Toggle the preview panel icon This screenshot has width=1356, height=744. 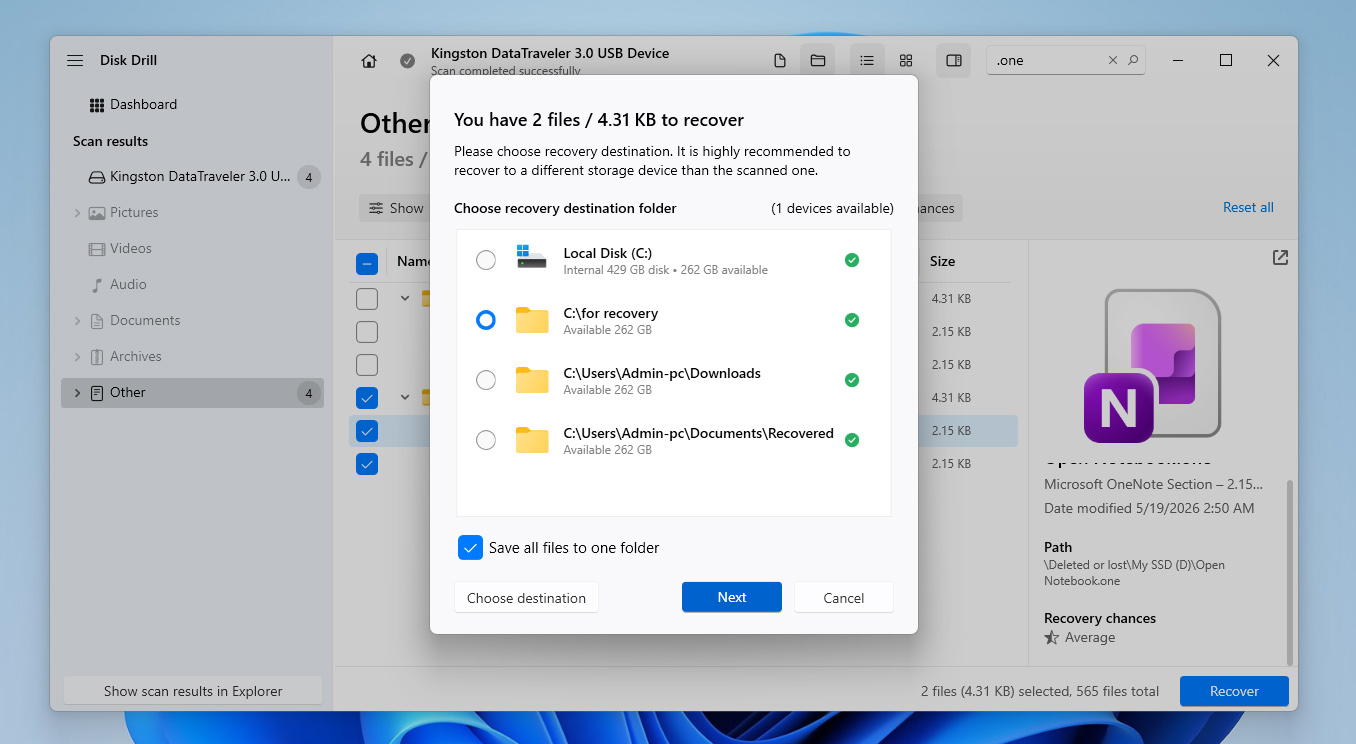(954, 61)
